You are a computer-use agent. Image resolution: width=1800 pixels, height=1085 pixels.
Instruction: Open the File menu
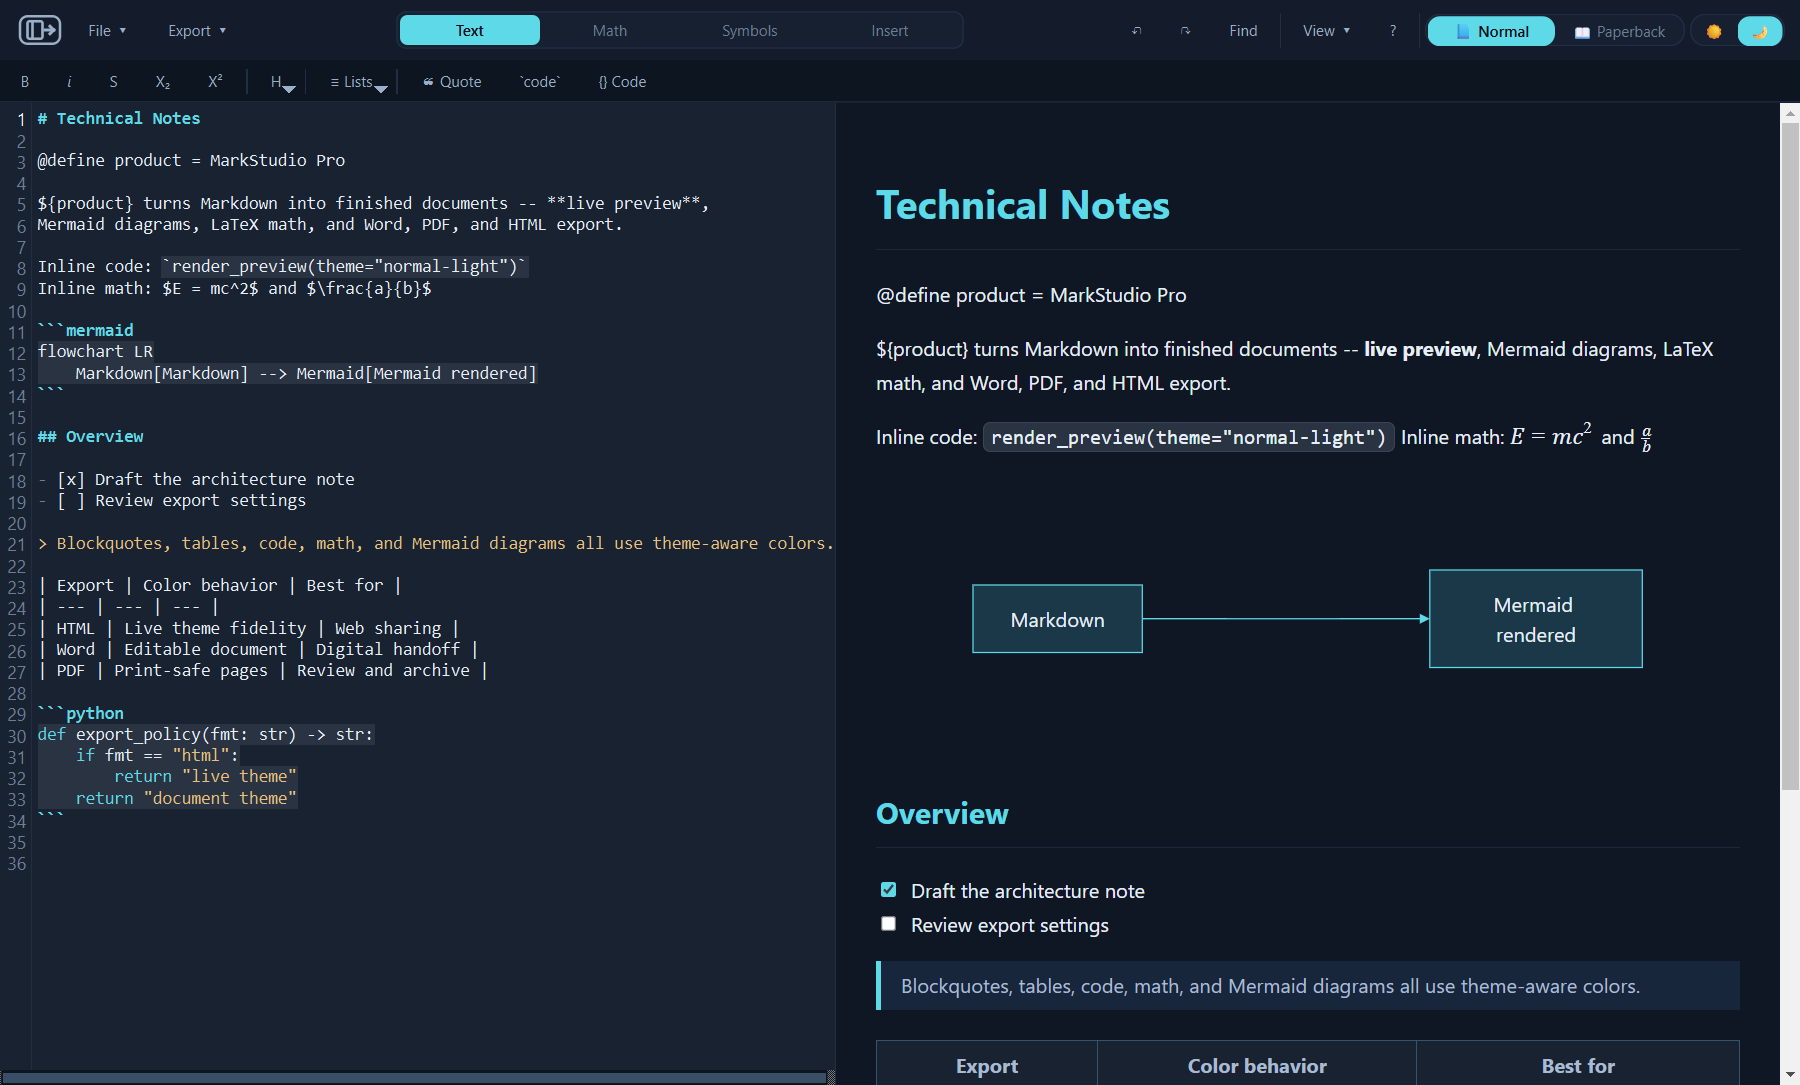pyautogui.click(x=107, y=31)
